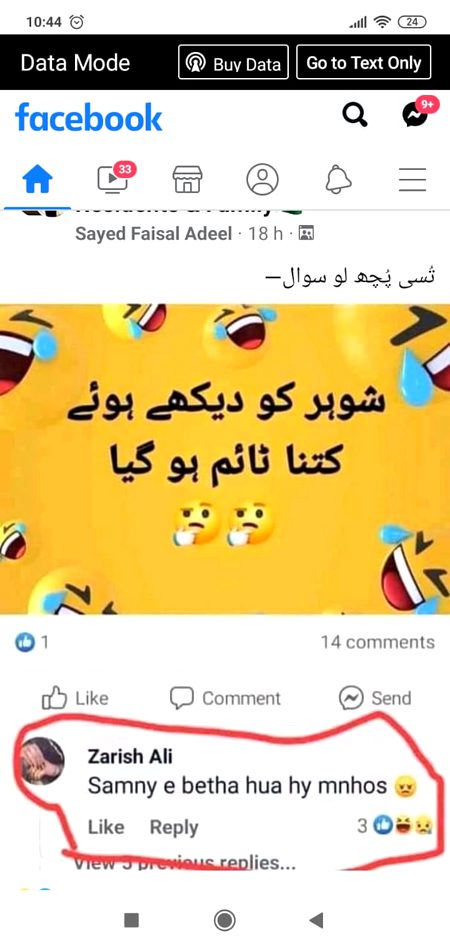Open Facebook search magnifier icon

click(x=355, y=113)
